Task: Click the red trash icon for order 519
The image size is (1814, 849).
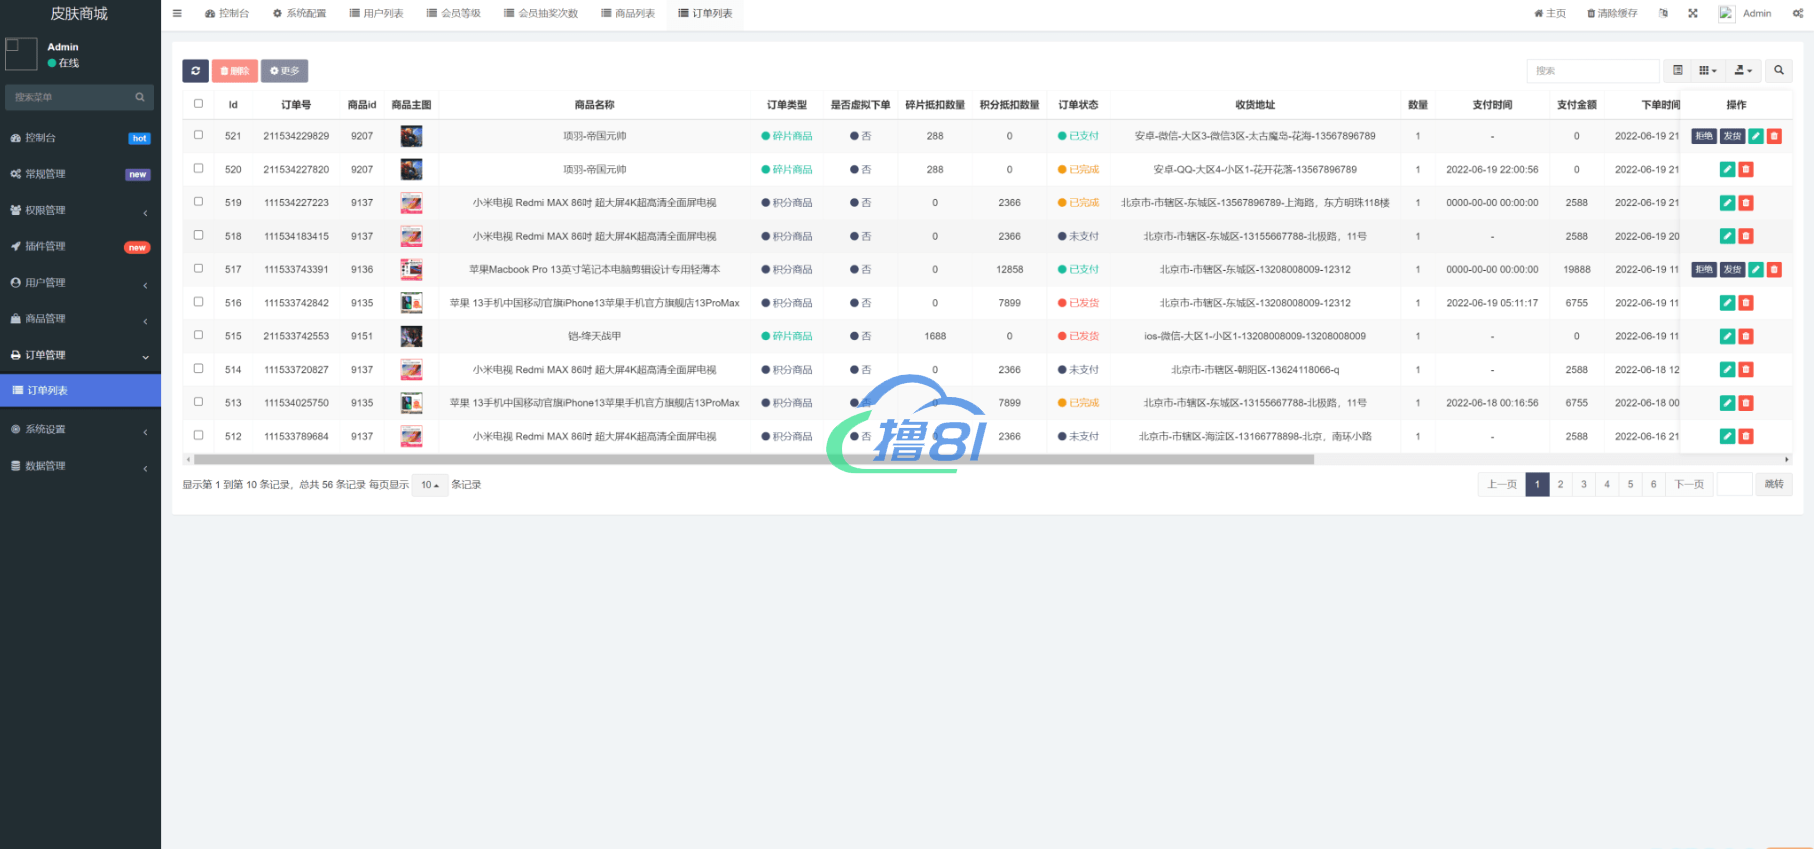Action: click(x=1746, y=203)
